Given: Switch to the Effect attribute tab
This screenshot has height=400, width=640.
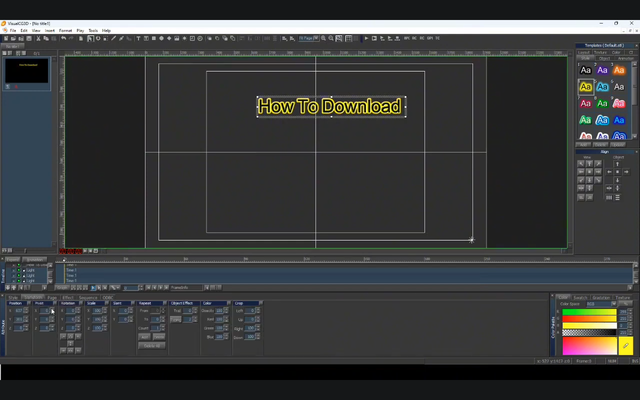Looking at the screenshot, I should pyautogui.click(x=68, y=298).
